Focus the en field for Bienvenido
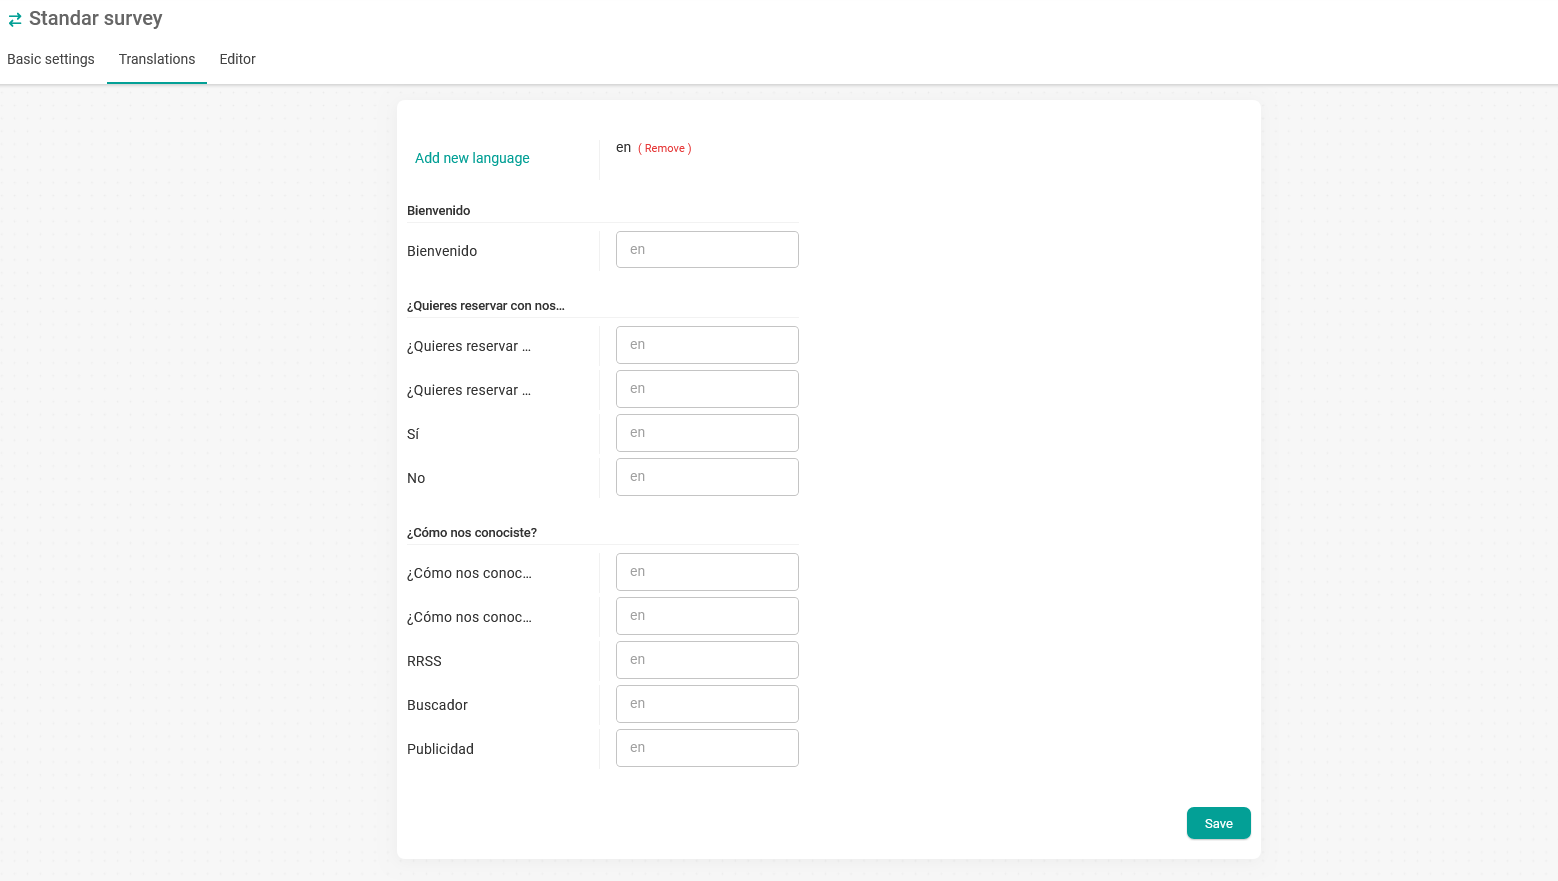The width and height of the screenshot is (1558, 881). coord(707,250)
